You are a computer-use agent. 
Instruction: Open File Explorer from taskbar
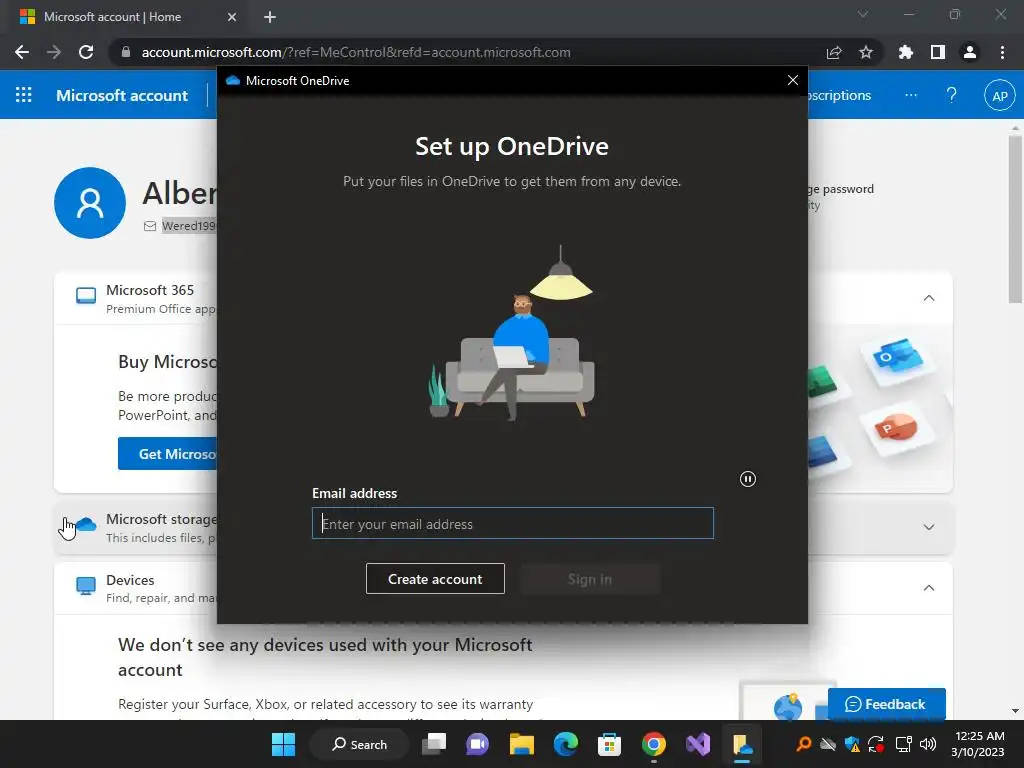pyautogui.click(x=522, y=744)
